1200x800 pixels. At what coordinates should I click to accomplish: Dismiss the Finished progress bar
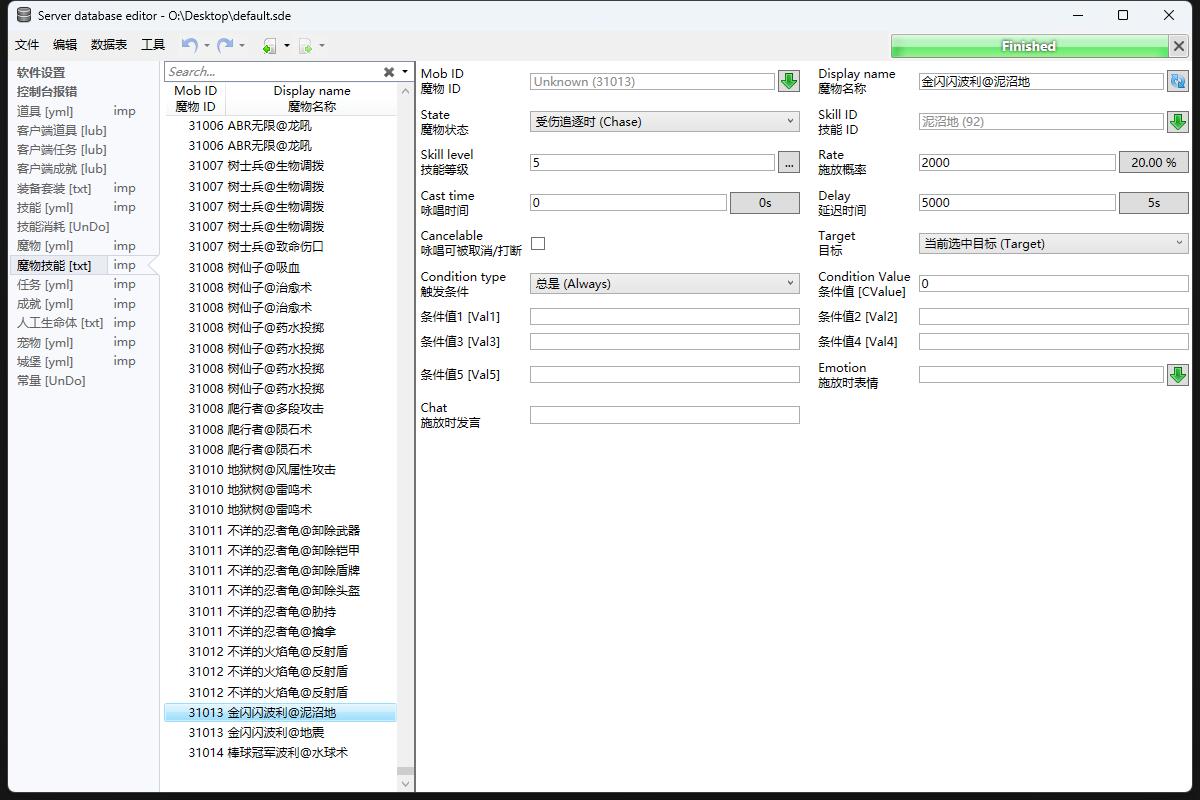tap(1178, 46)
